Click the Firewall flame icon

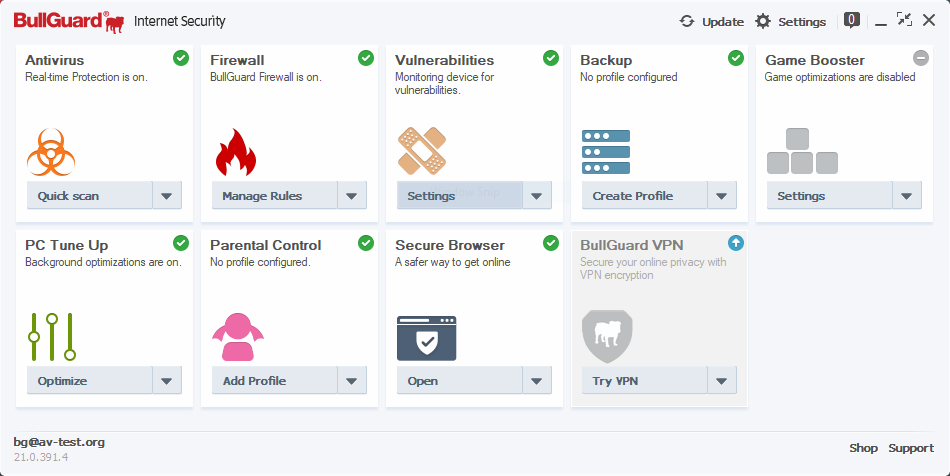coord(236,152)
